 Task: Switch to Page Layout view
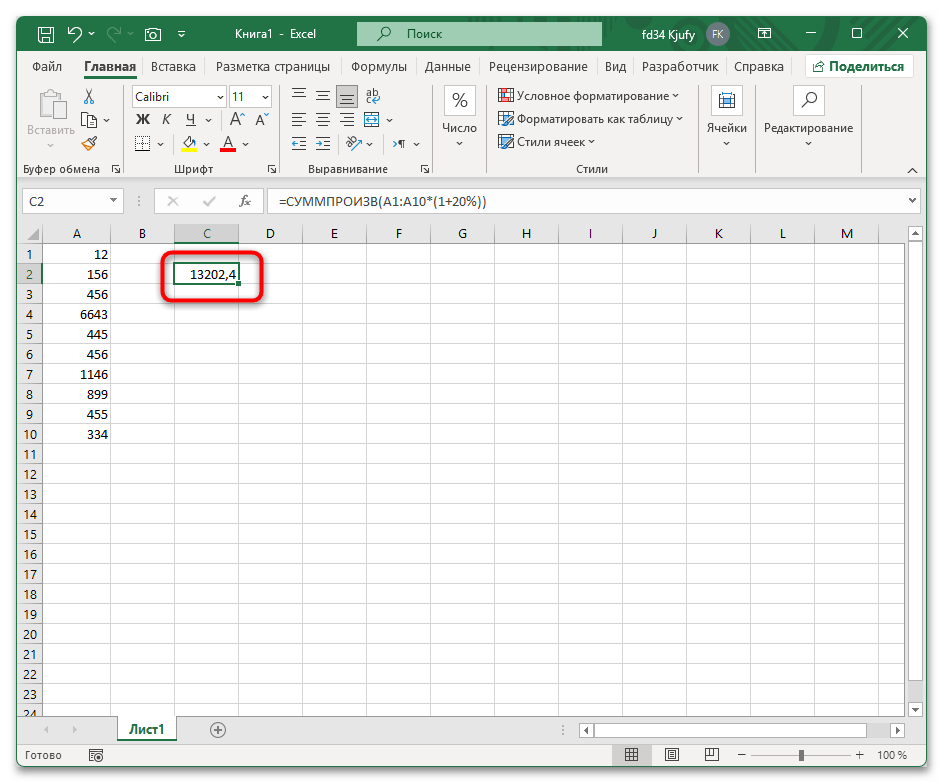[x=672, y=755]
